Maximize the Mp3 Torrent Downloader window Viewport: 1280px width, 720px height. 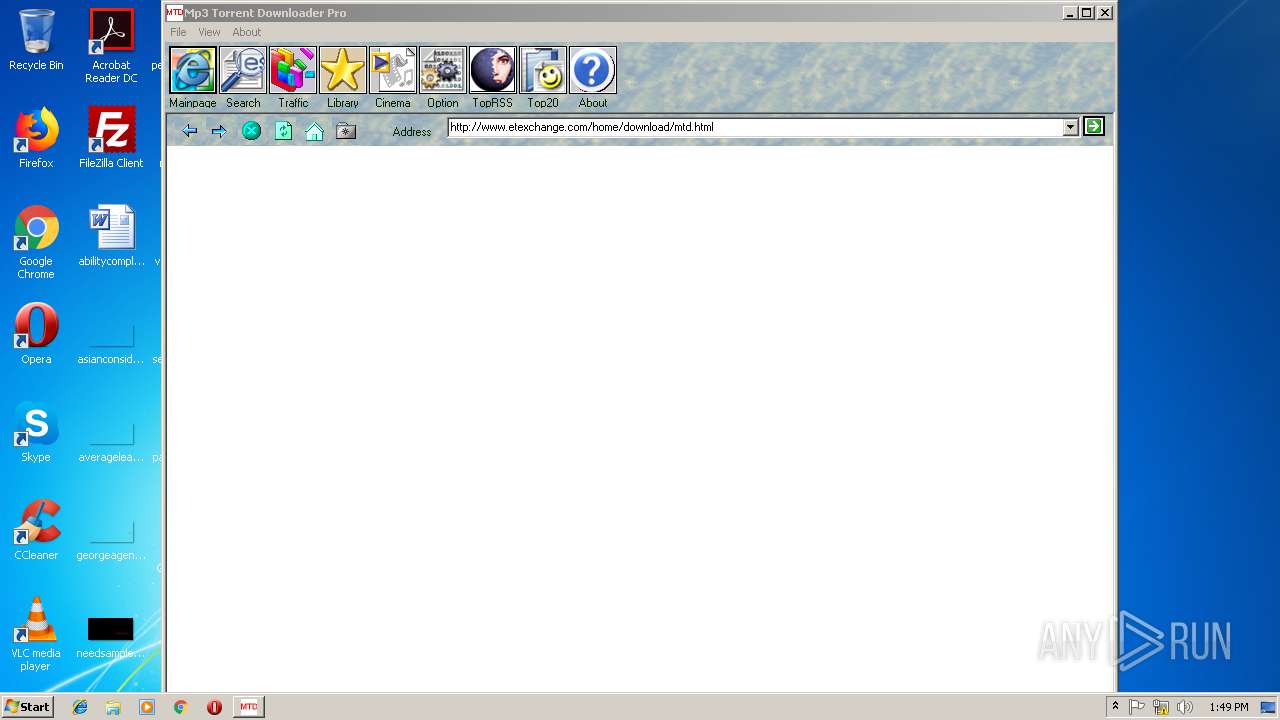1087,13
